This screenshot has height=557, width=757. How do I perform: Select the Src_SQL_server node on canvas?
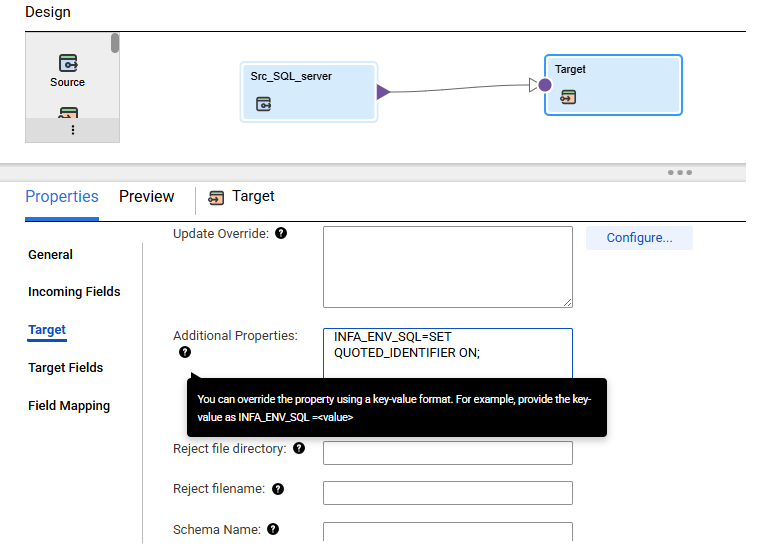309,92
